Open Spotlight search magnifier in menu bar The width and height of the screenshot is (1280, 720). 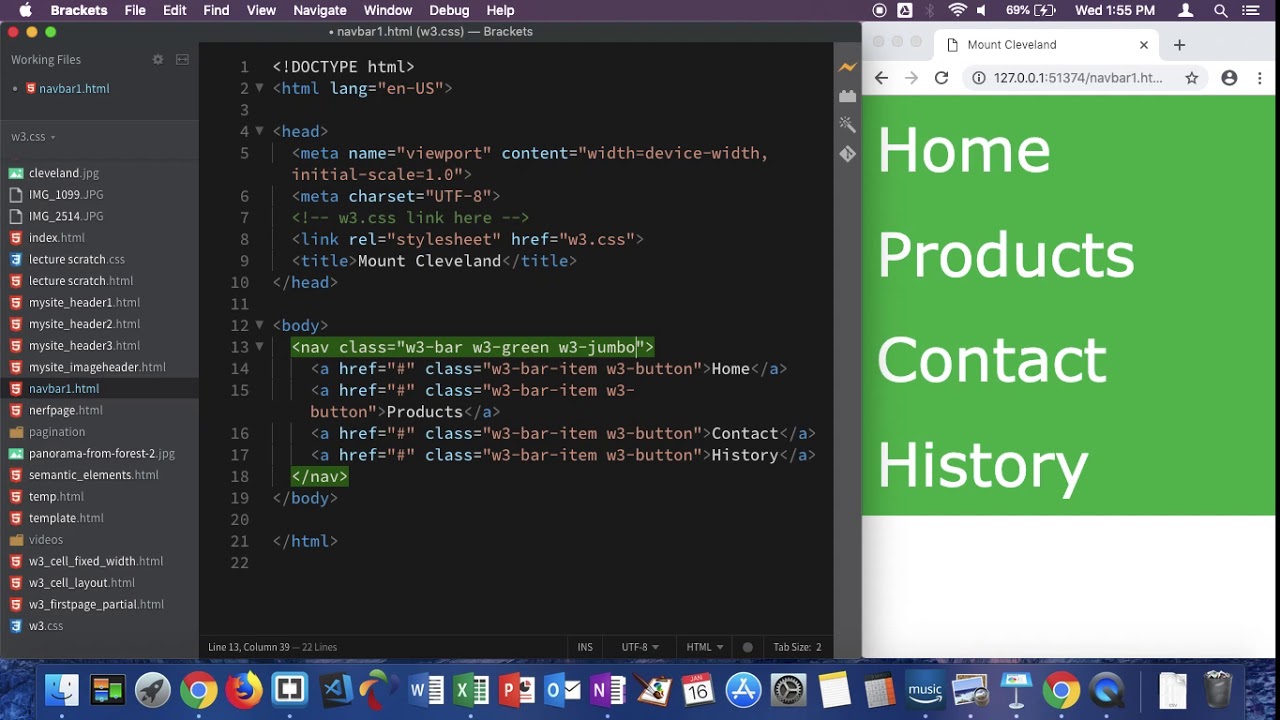point(1221,10)
